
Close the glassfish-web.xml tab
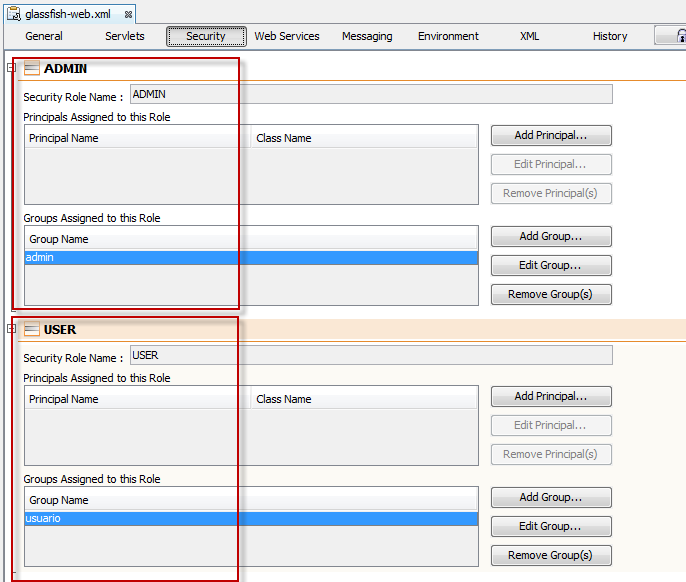click(128, 14)
